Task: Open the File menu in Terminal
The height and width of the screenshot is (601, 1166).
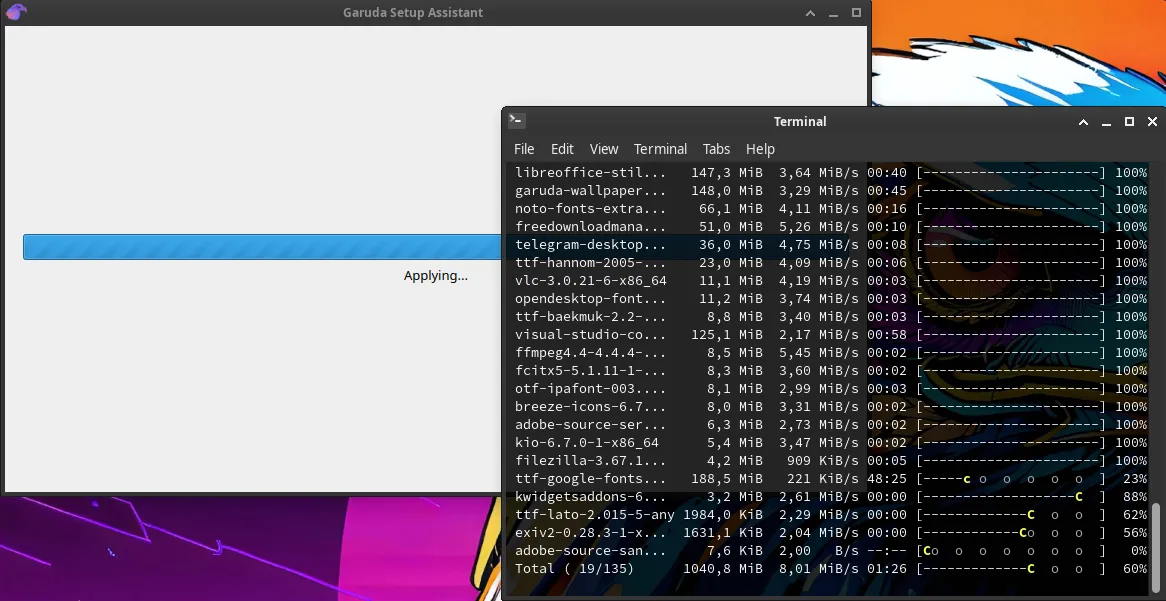Action: pyautogui.click(x=524, y=149)
